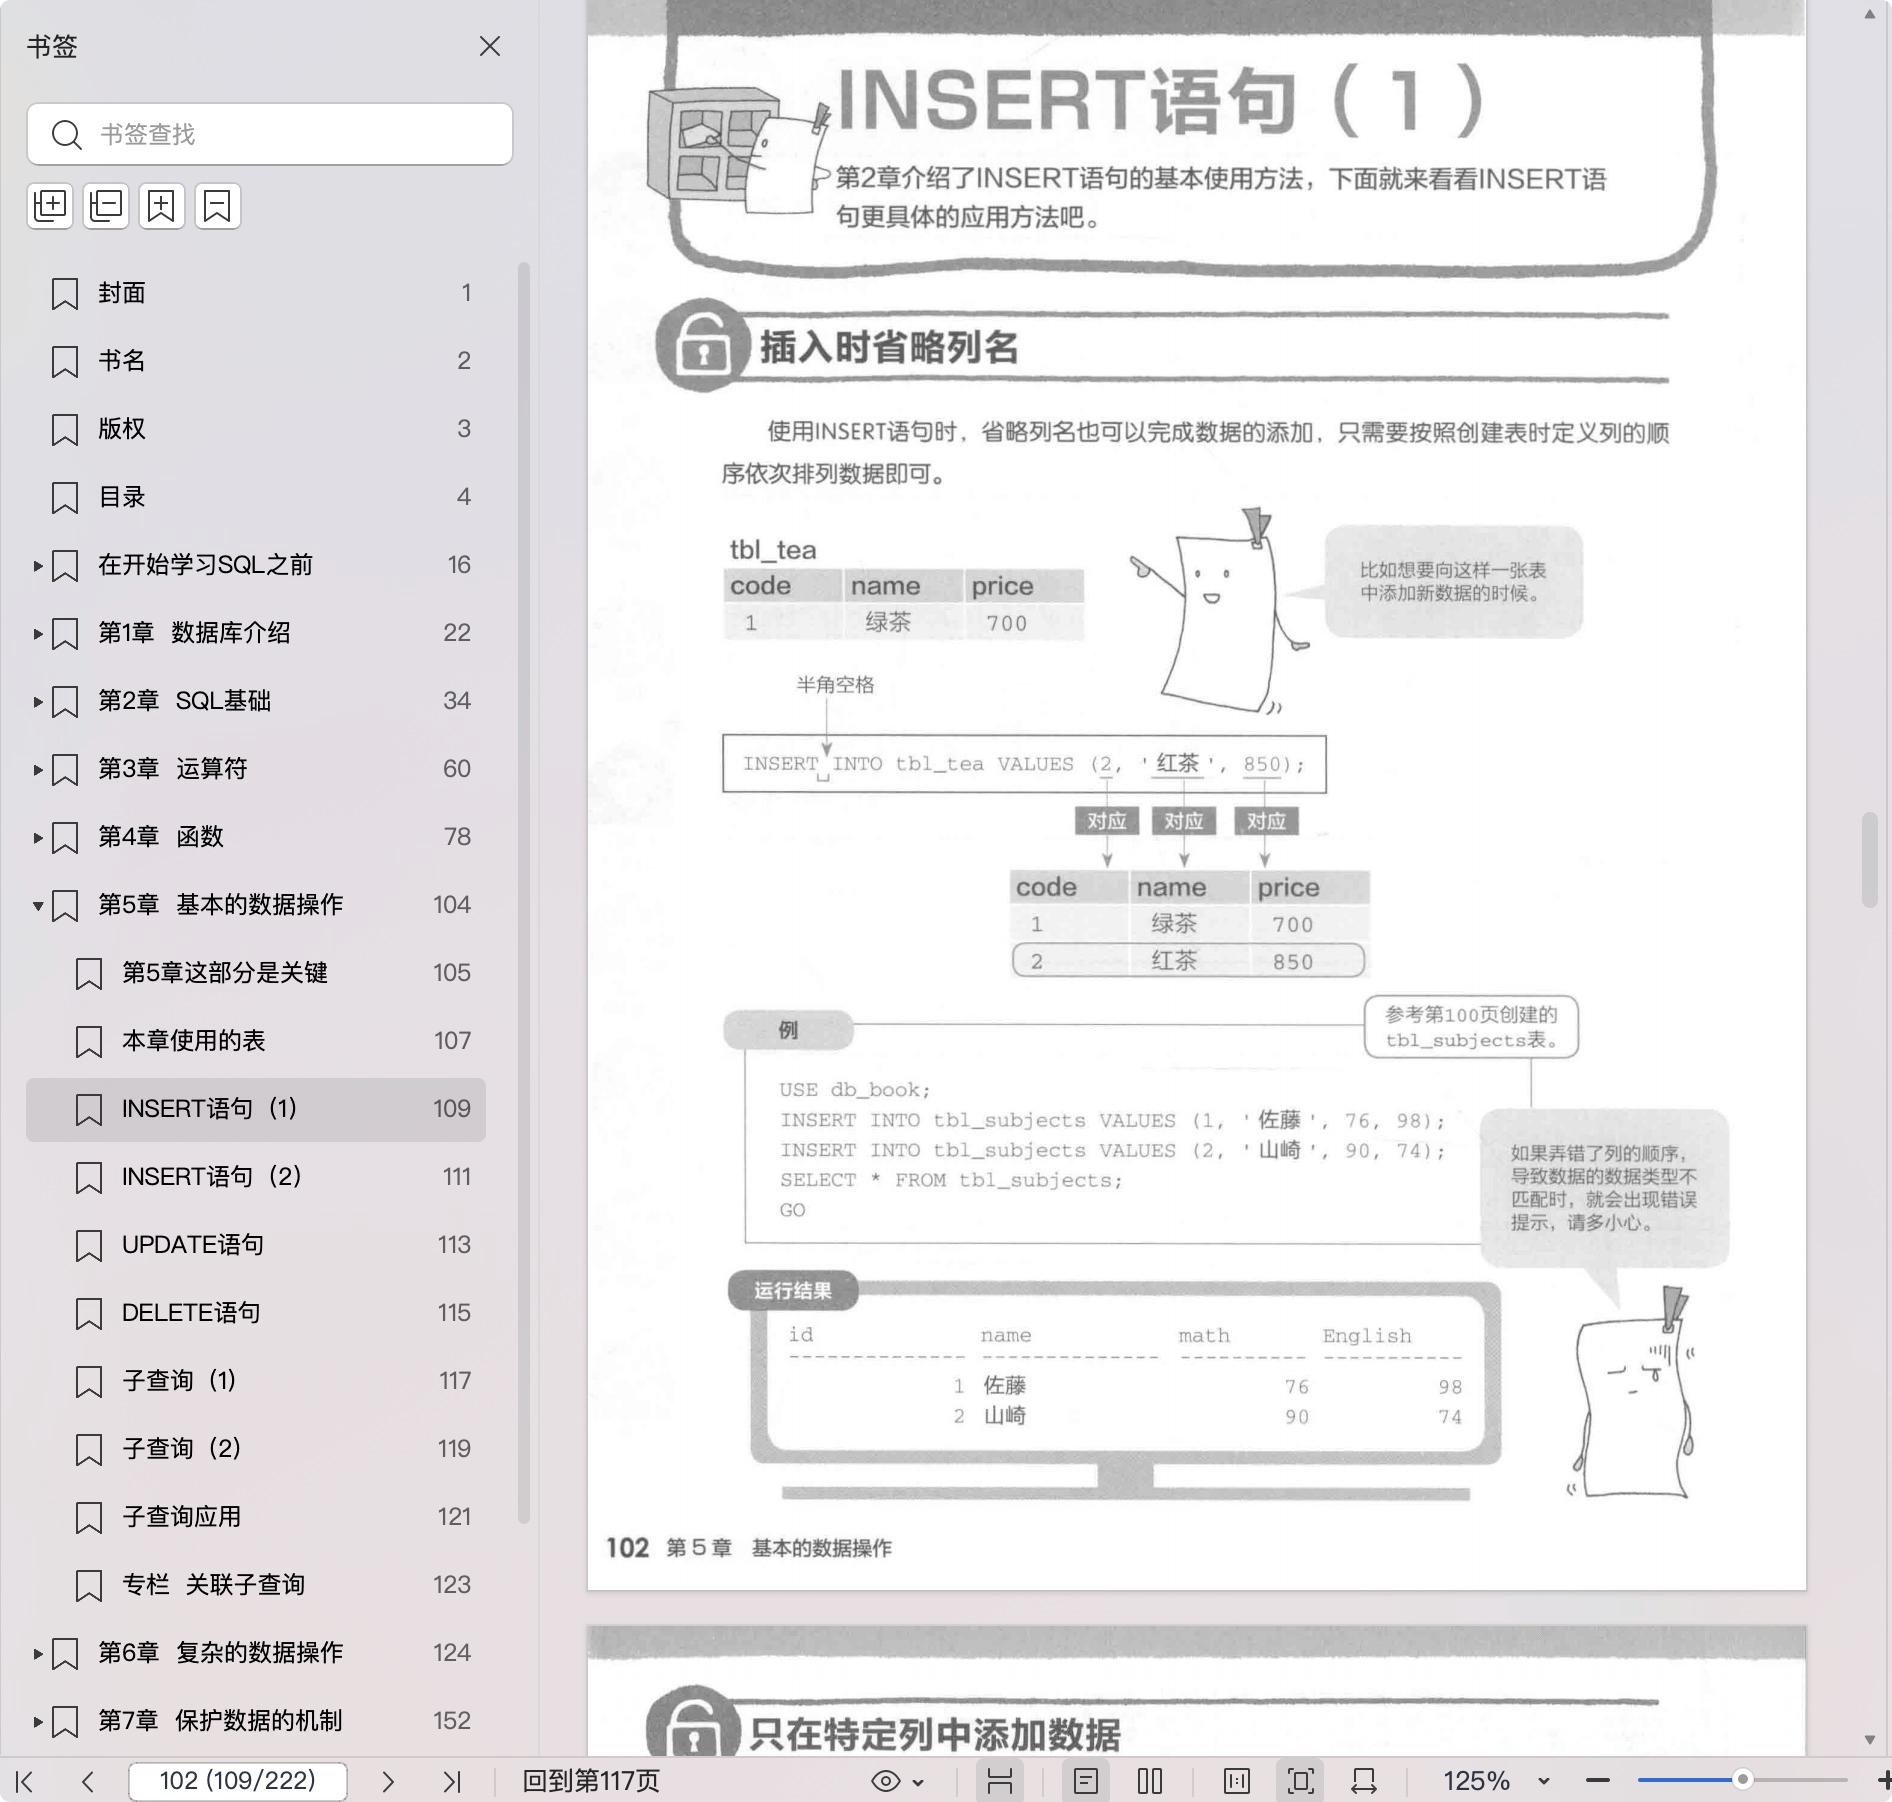
Task: Click the rotate page icon
Action: click(x=1364, y=1781)
